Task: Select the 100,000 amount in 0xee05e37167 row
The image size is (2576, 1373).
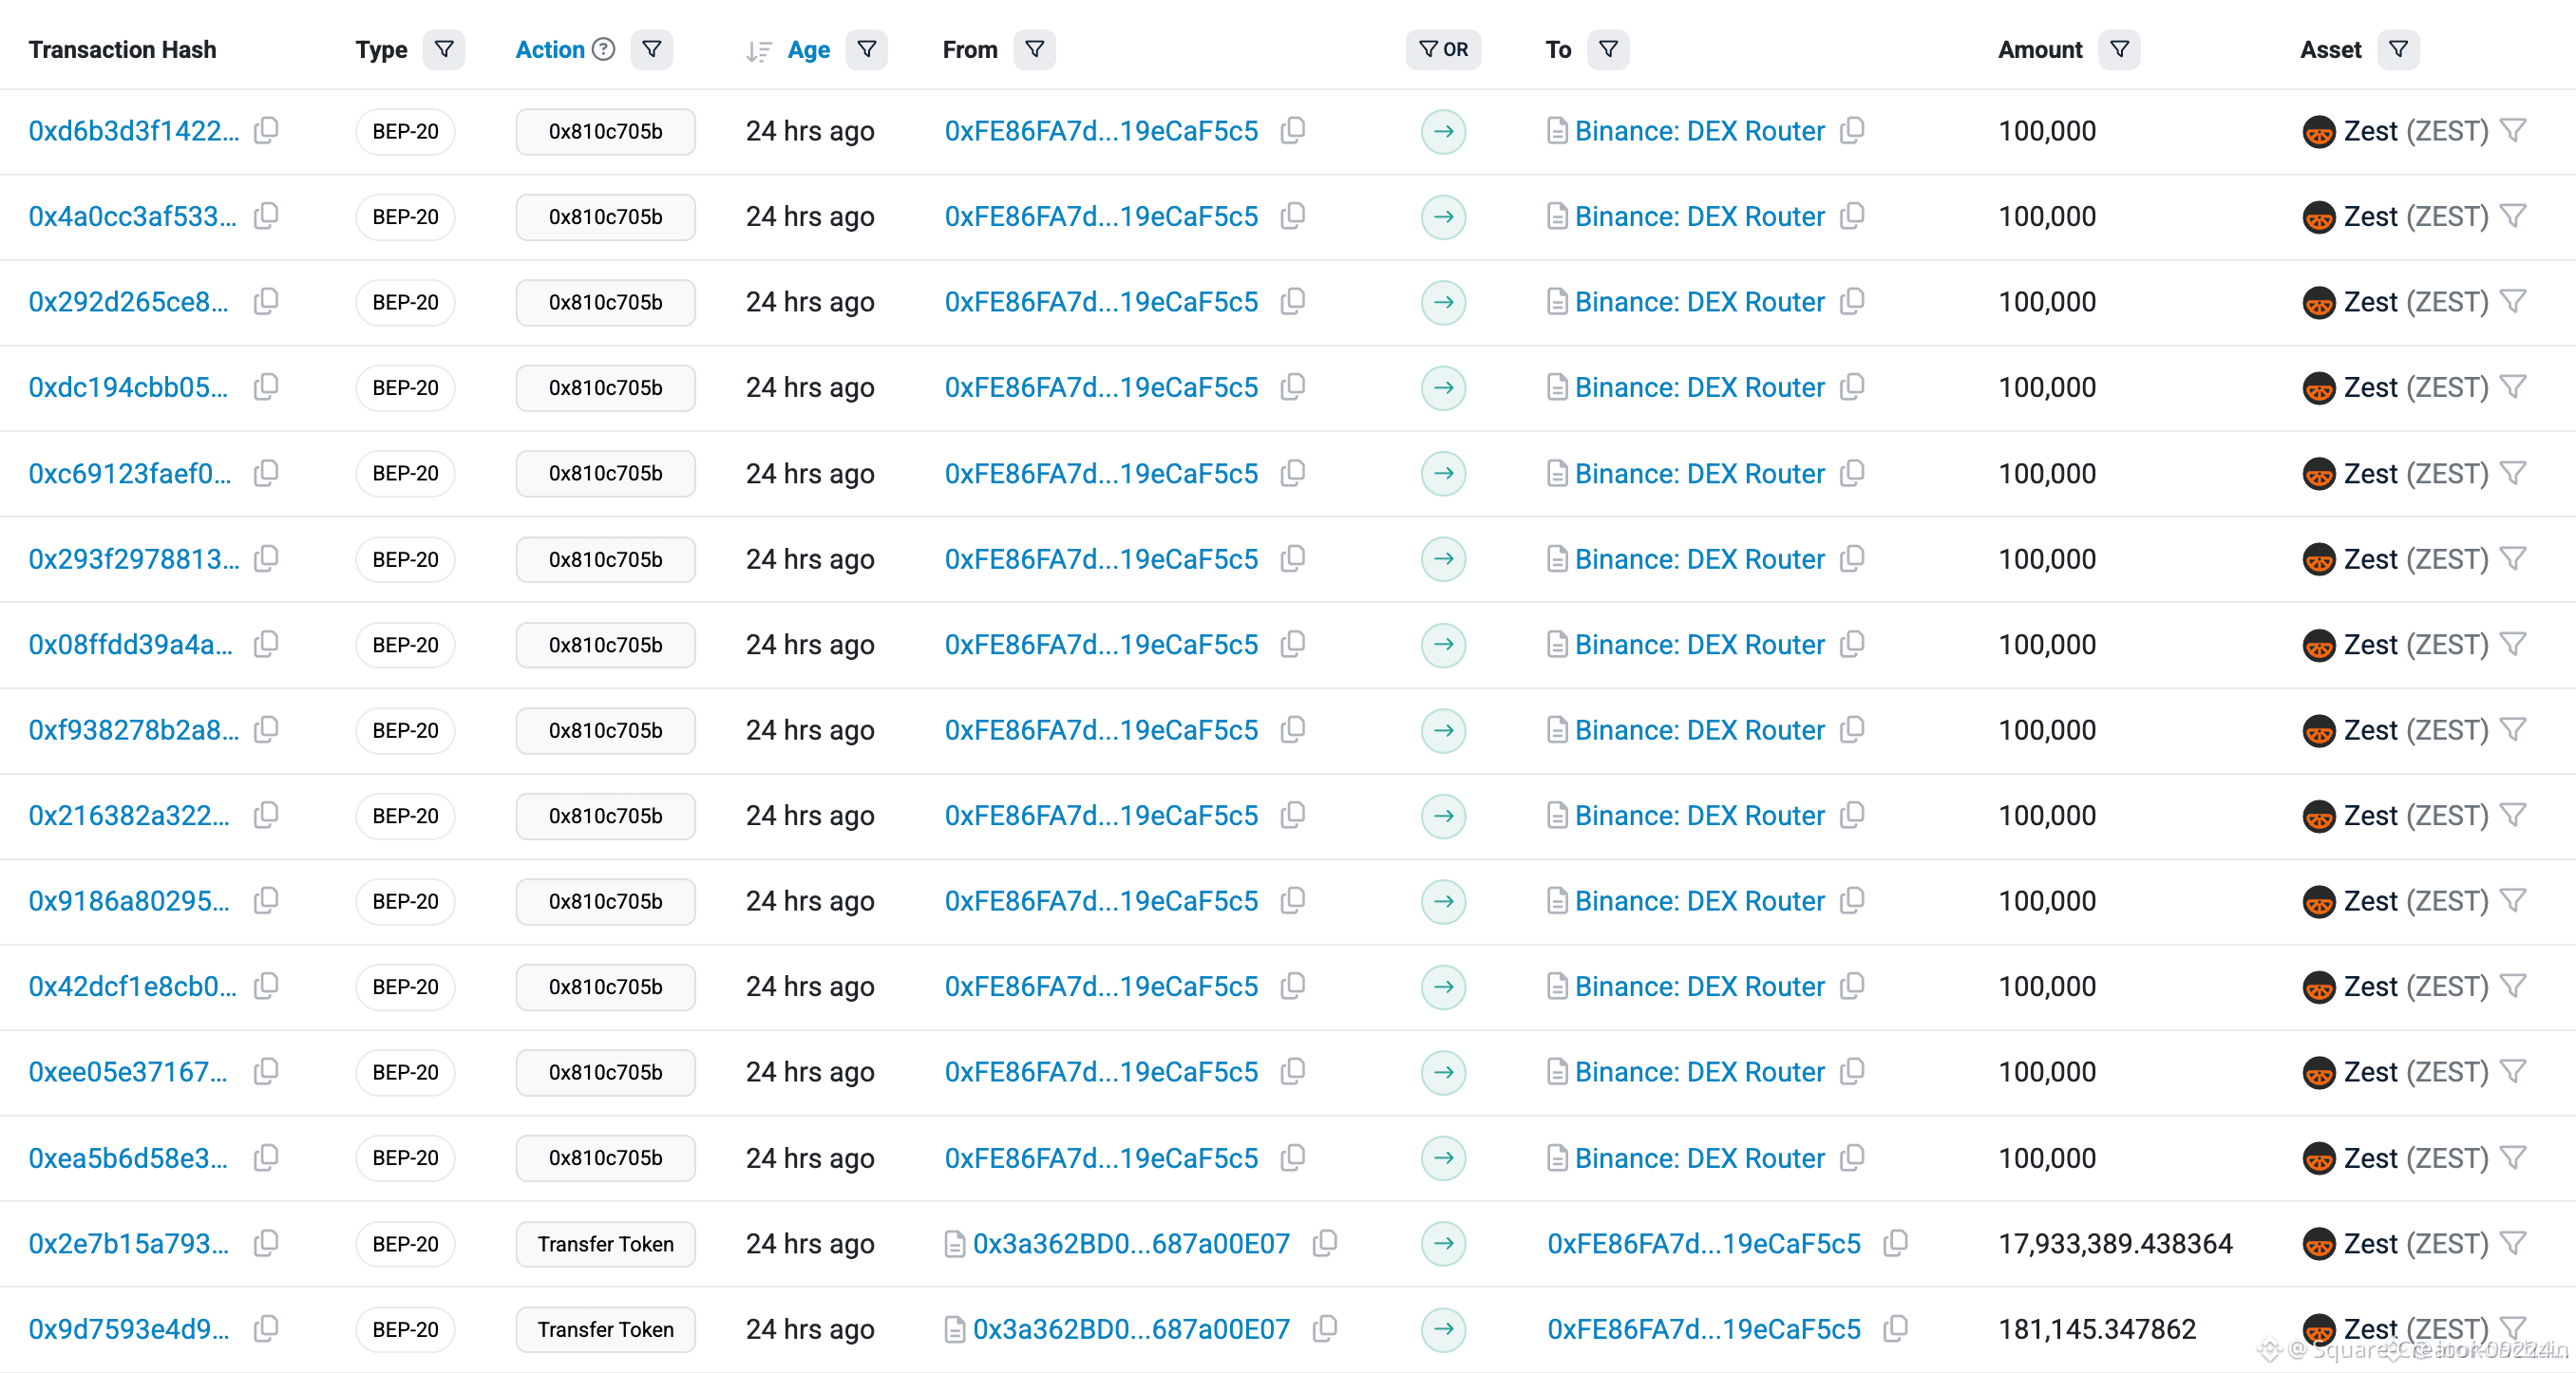Action: pos(2047,1072)
